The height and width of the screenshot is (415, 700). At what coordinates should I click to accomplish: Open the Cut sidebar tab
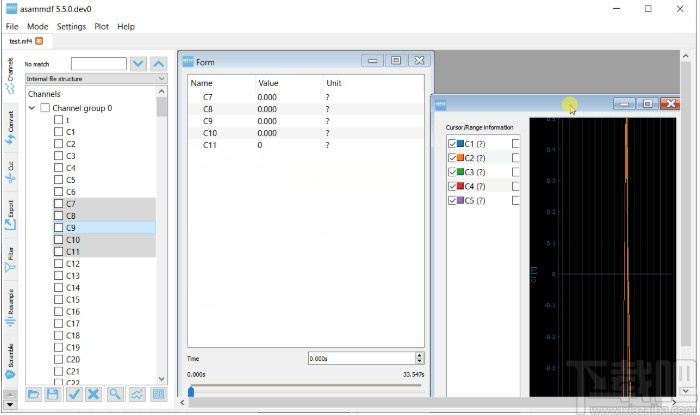[10, 172]
